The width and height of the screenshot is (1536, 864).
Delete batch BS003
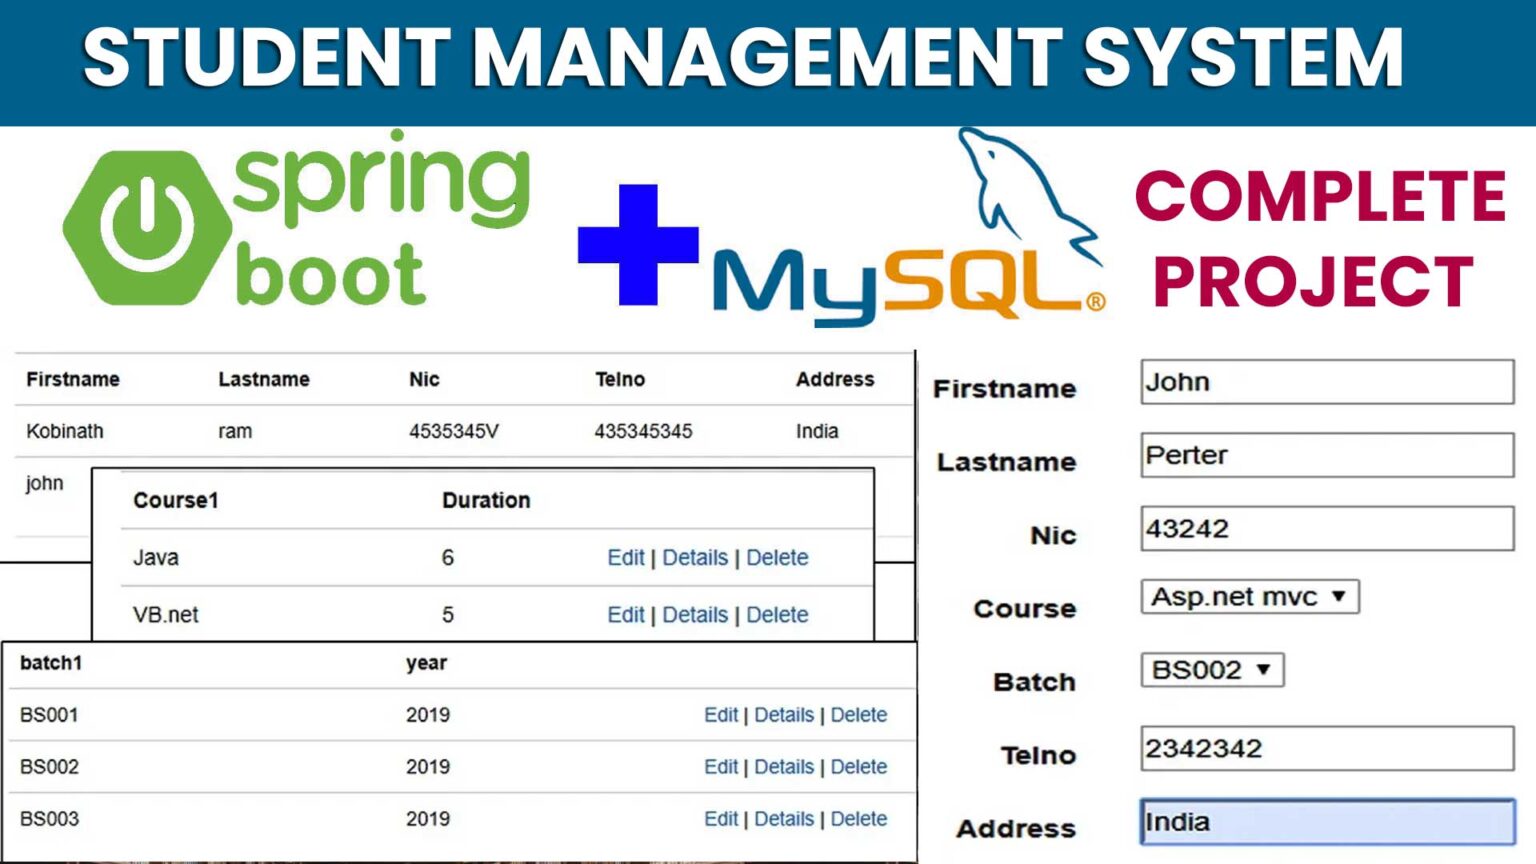[x=859, y=819]
